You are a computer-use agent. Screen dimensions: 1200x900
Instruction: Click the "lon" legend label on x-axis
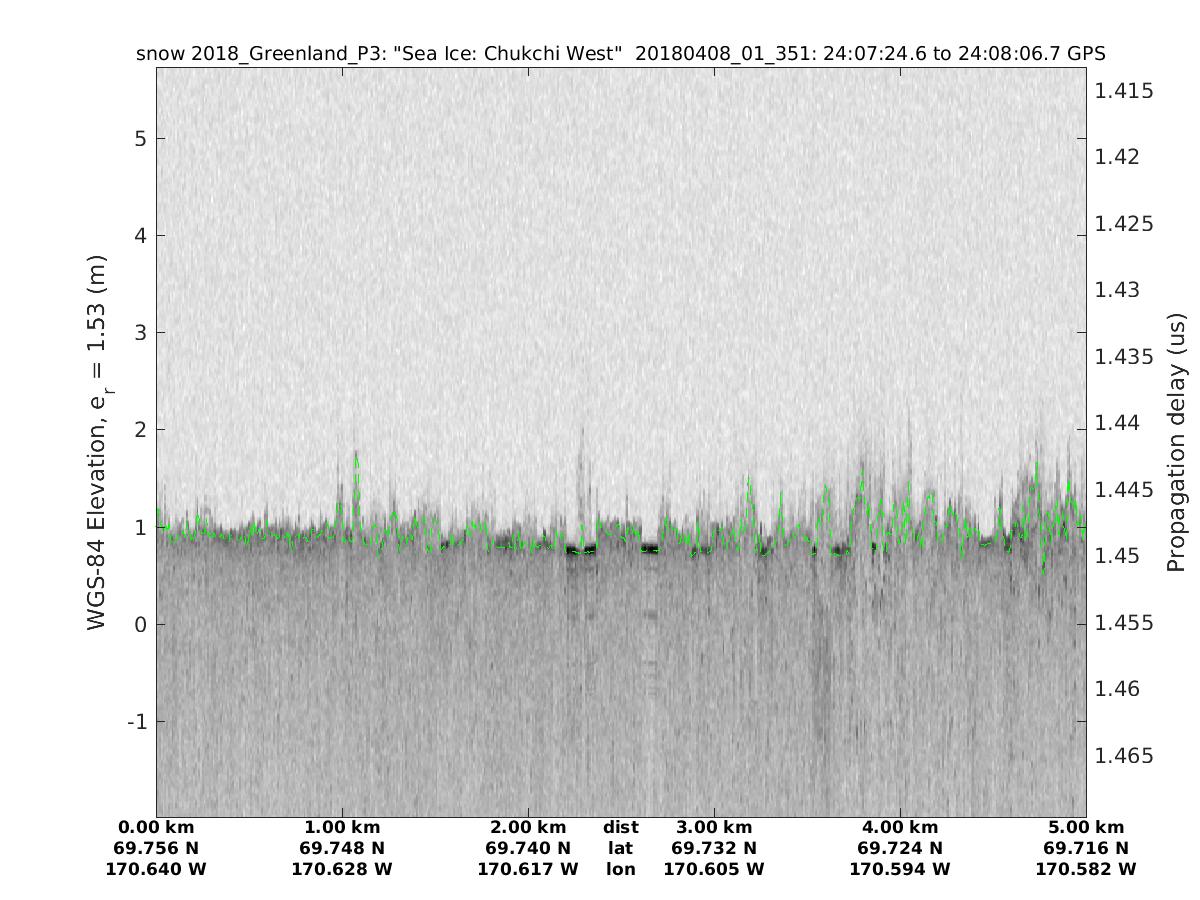click(620, 870)
